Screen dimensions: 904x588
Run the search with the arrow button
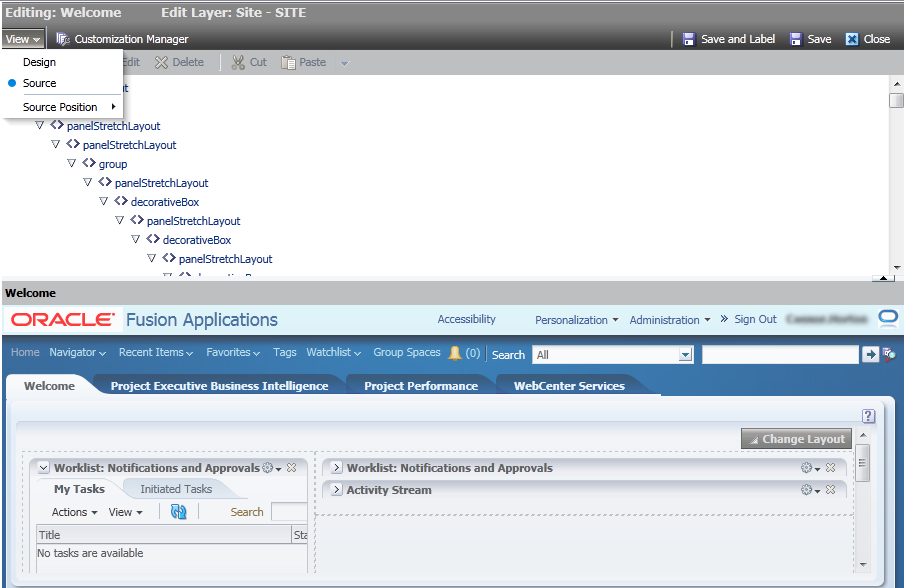click(870, 355)
